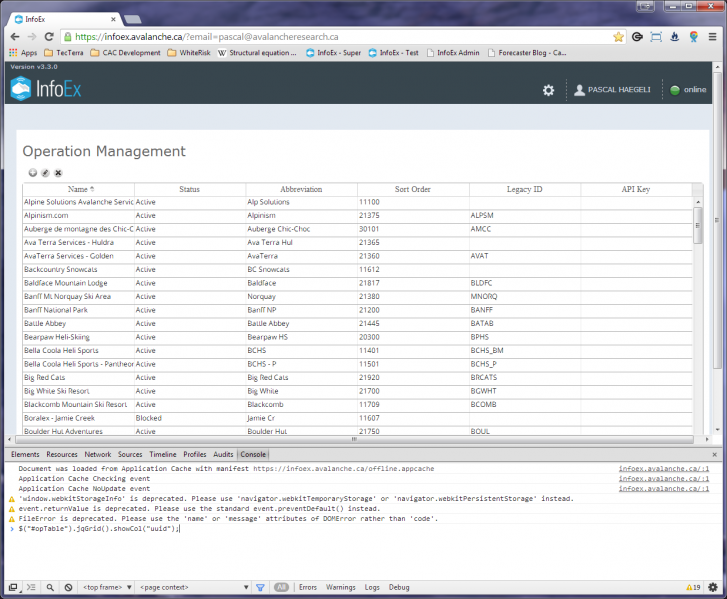727x599 pixels.
Task: Click the colorful pin extension icon
Action: pyautogui.click(x=694, y=37)
